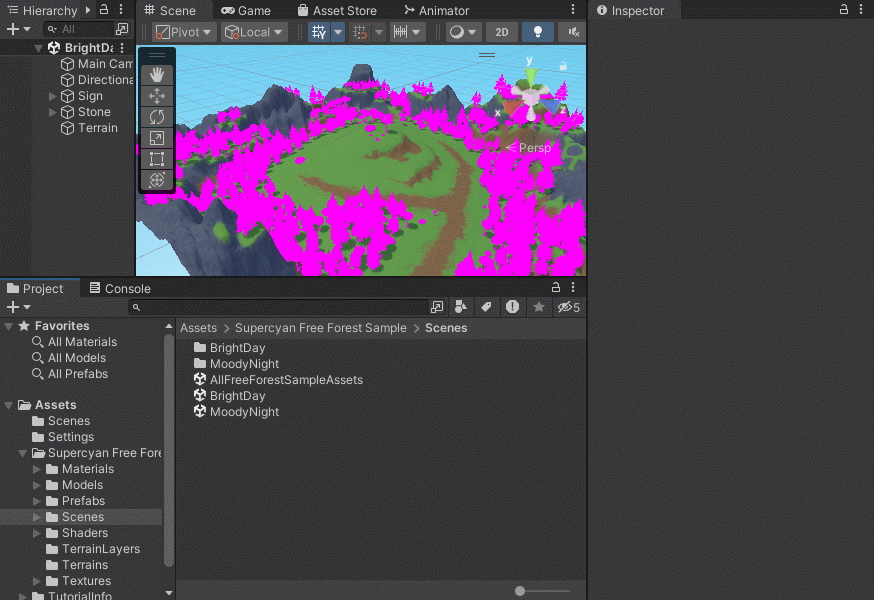Open BrightDay scene context menu dots
Image resolution: width=874 pixels, height=600 pixels.
point(122,48)
